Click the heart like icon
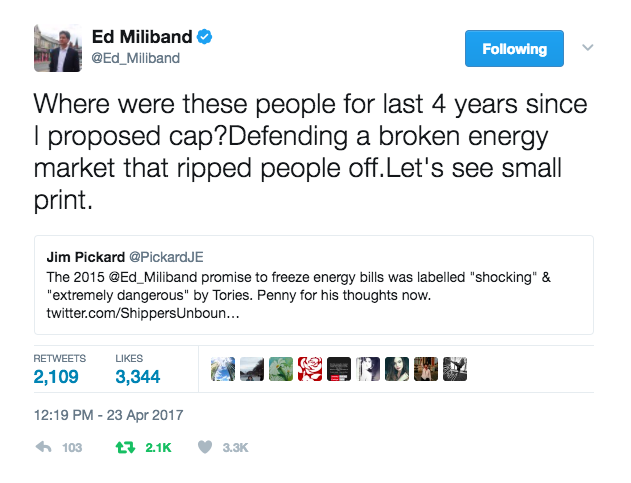631x483 pixels. [x=205, y=447]
